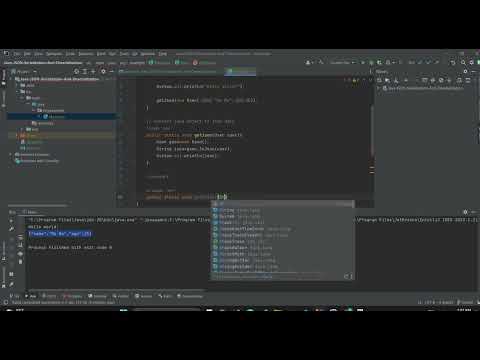Open editor tabs three-dots menu
The height and width of the screenshot is (360, 480).
point(370,72)
